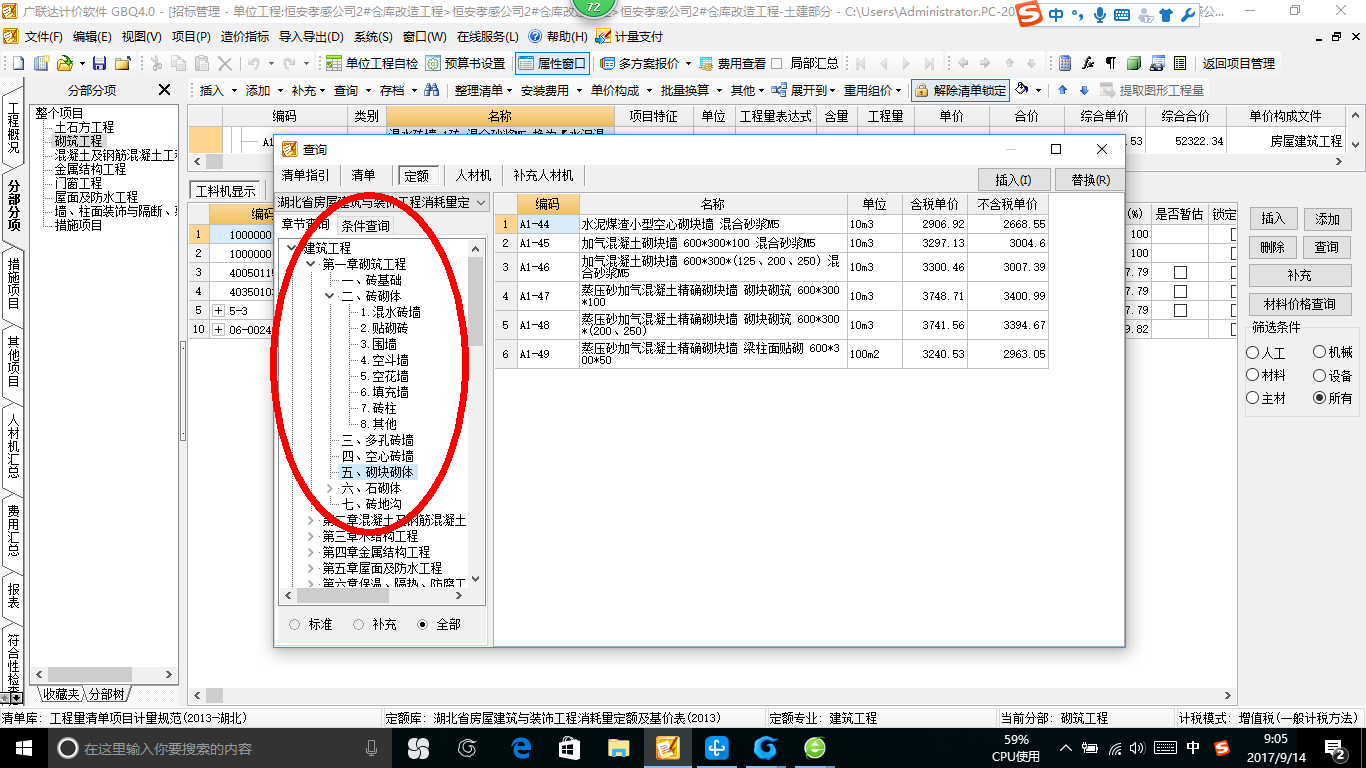This screenshot has height=768, width=1366.
Task: Toggle the 属性窗口 properties window
Action: tap(552, 63)
